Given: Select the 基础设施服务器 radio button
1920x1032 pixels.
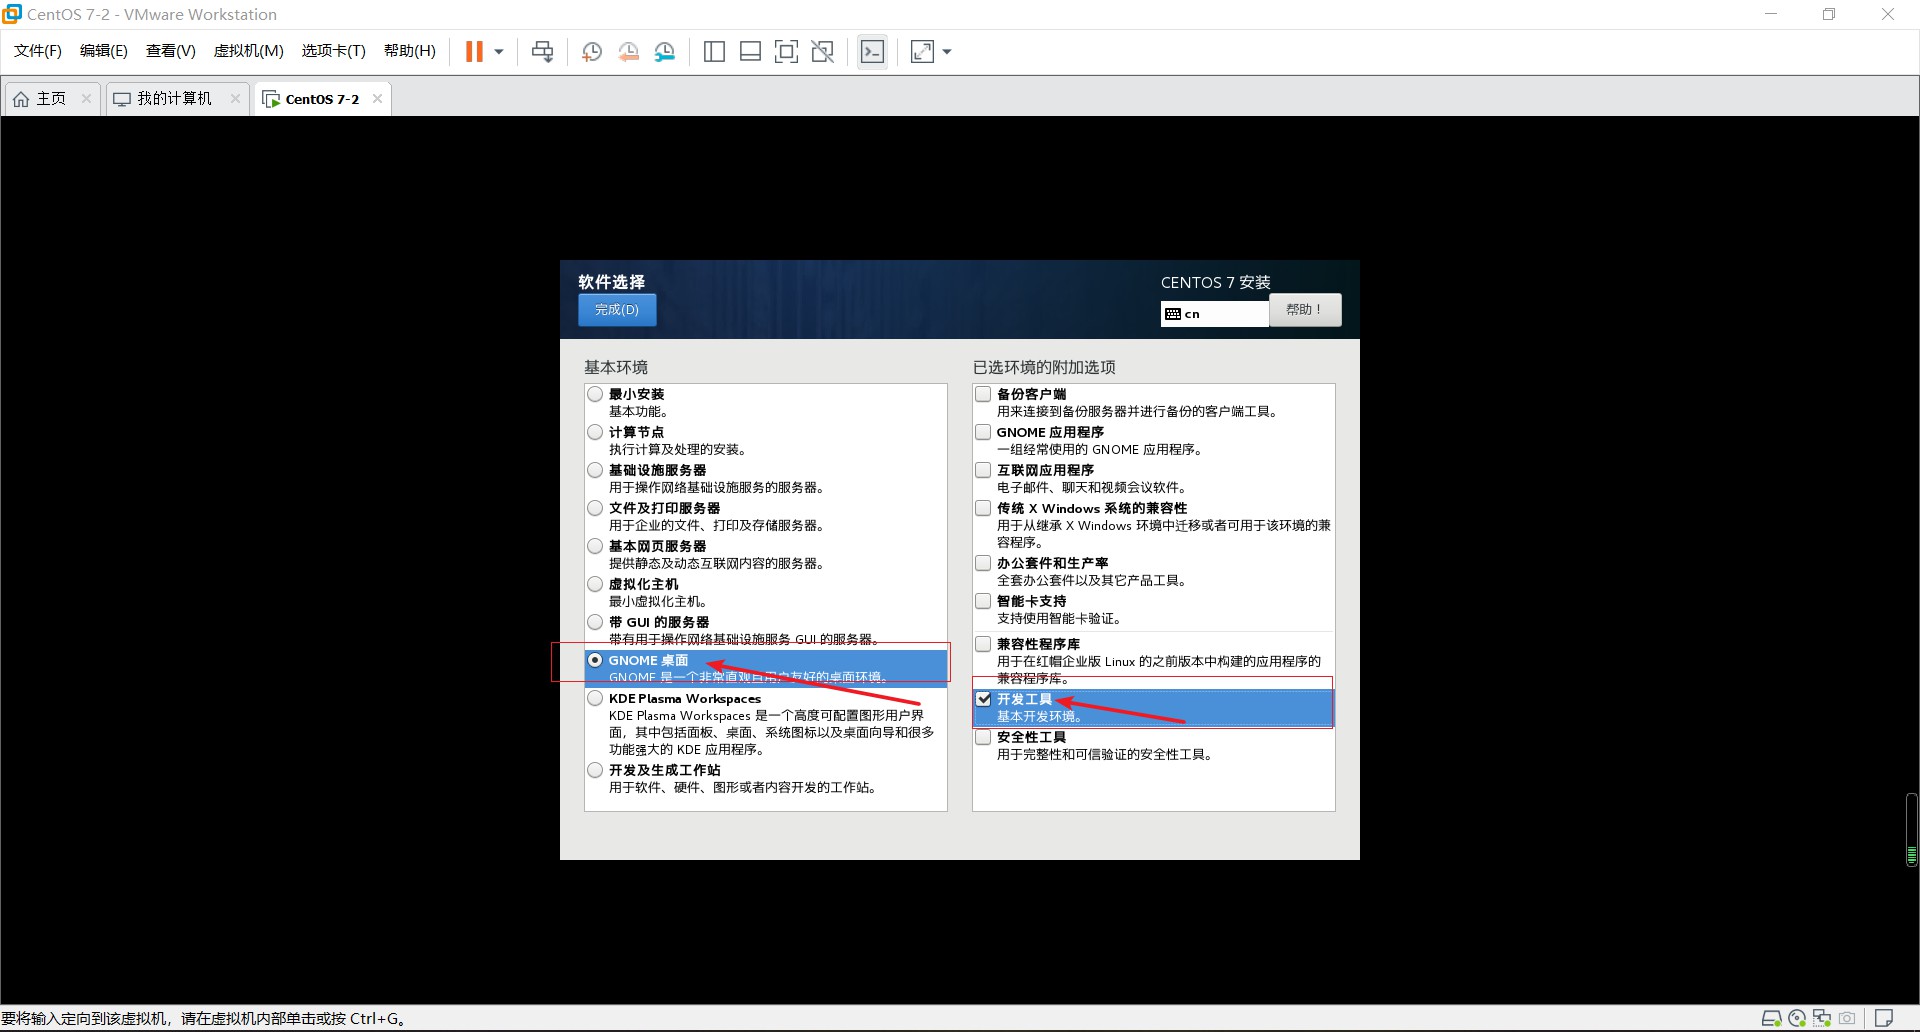Looking at the screenshot, I should pyautogui.click(x=595, y=470).
